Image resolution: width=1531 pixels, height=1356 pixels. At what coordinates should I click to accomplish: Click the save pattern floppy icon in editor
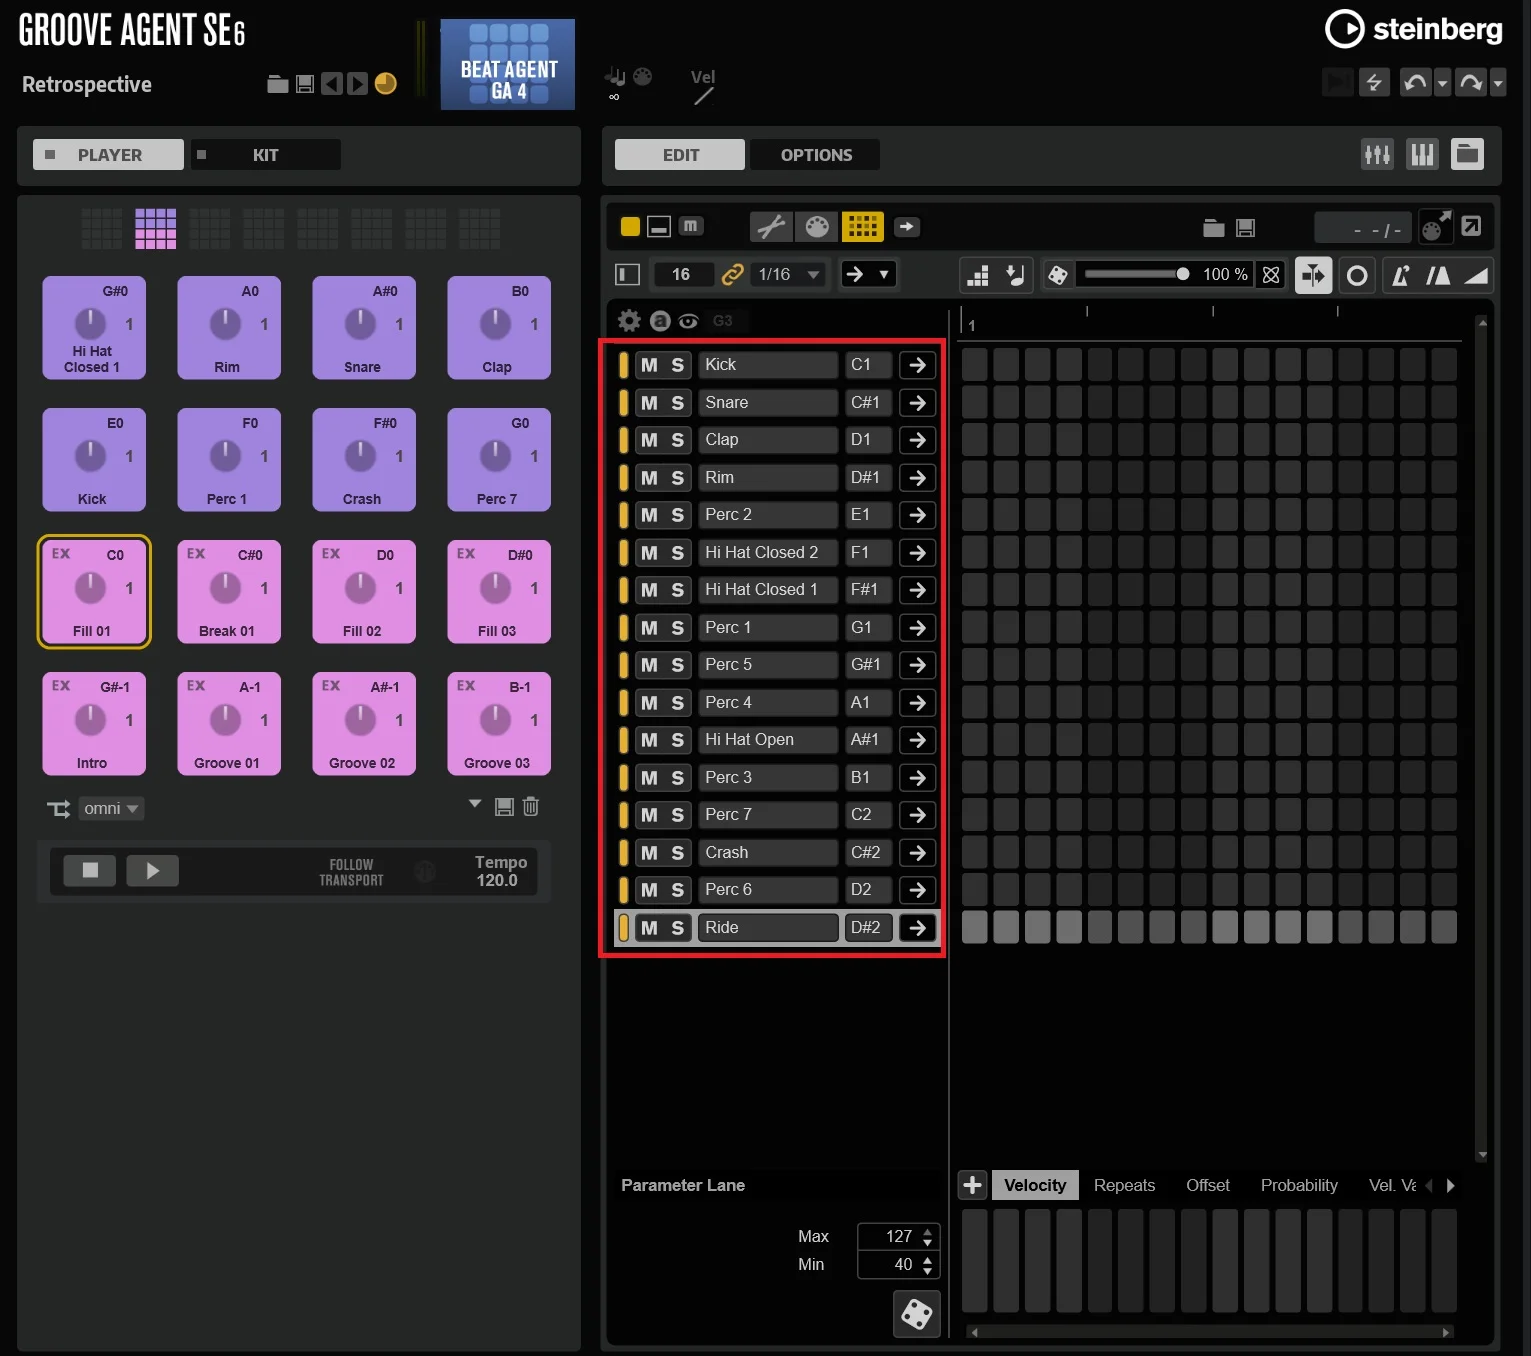[1245, 228]
